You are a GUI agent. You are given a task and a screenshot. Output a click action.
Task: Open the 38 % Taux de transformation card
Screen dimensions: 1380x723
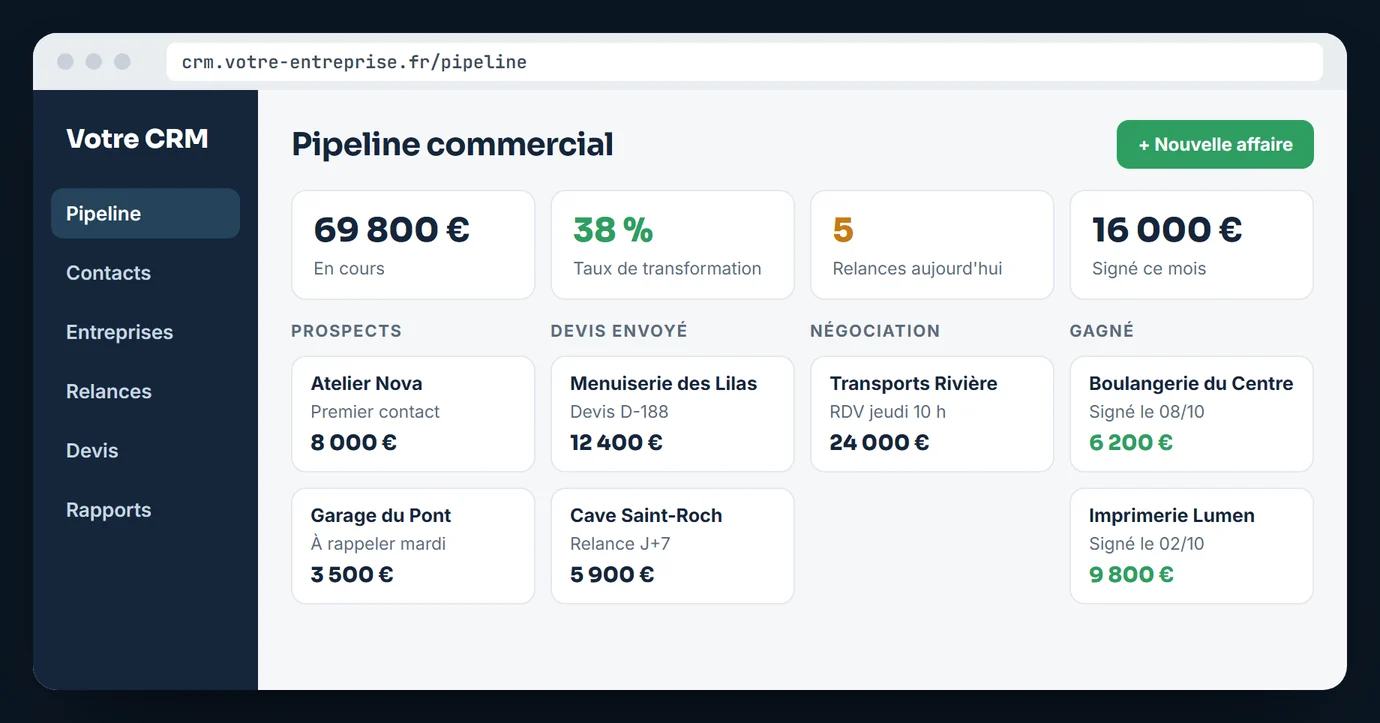672,245
